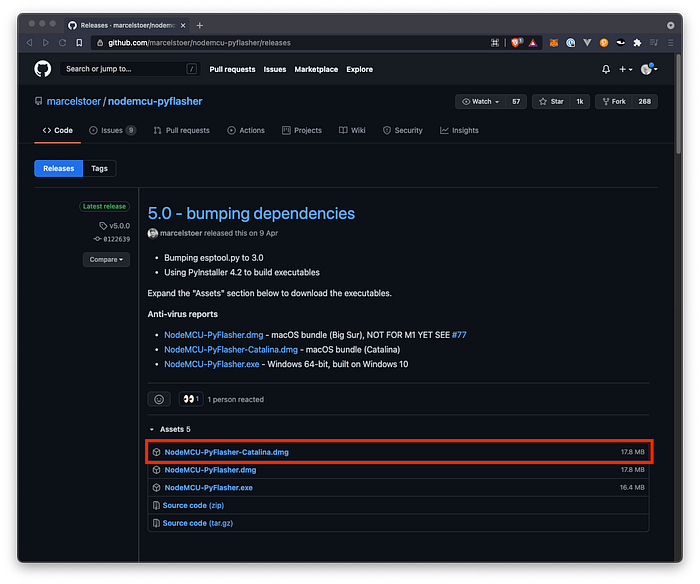Viewport: 700px width, 584px height.
Task: Open issue #77 link
Action: (x=459, y=335)
